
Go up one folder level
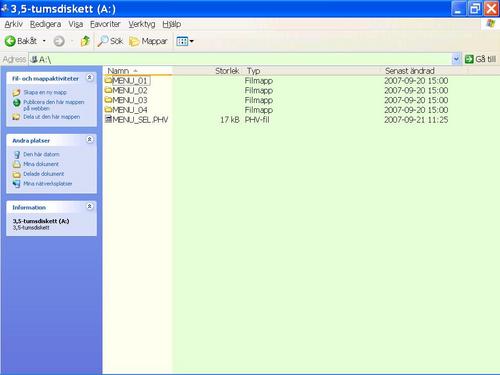pyautogui.click(x=85, y=41)
